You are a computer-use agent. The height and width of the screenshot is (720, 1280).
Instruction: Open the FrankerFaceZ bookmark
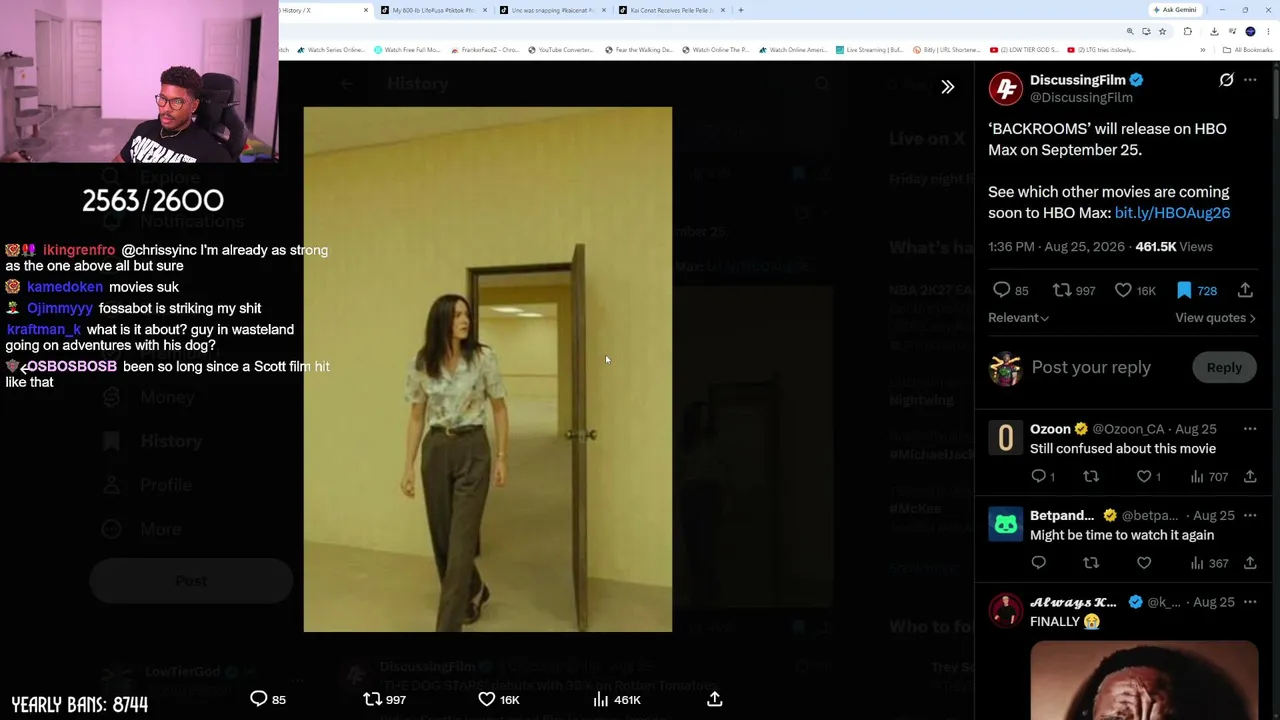click(x=485, y=50)
